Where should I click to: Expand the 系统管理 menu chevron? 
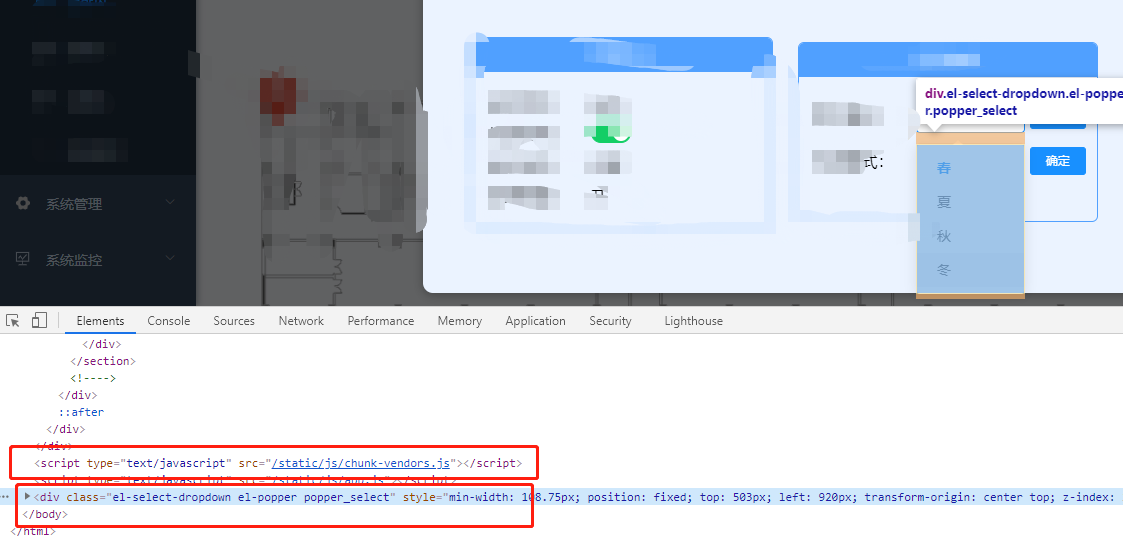pyautogui.click(x=170, y=203)
